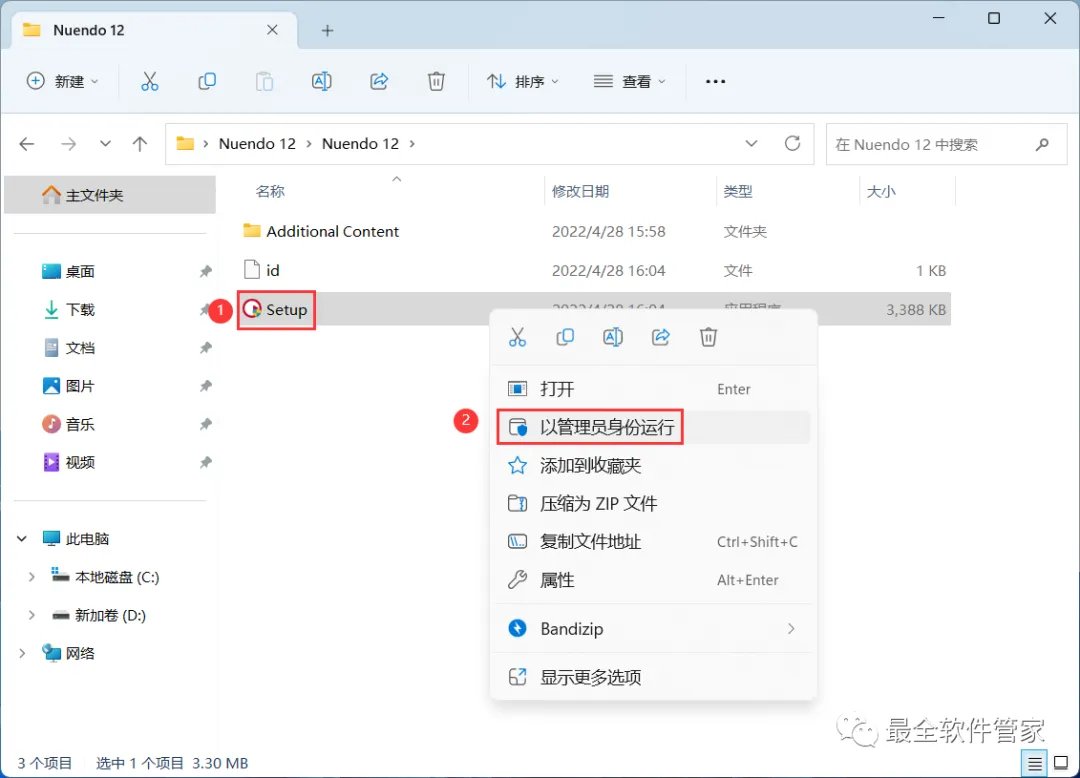Click the Cut icon in the context menu
The height and width of the screenshot is (778, 1080).
point(517,337)
